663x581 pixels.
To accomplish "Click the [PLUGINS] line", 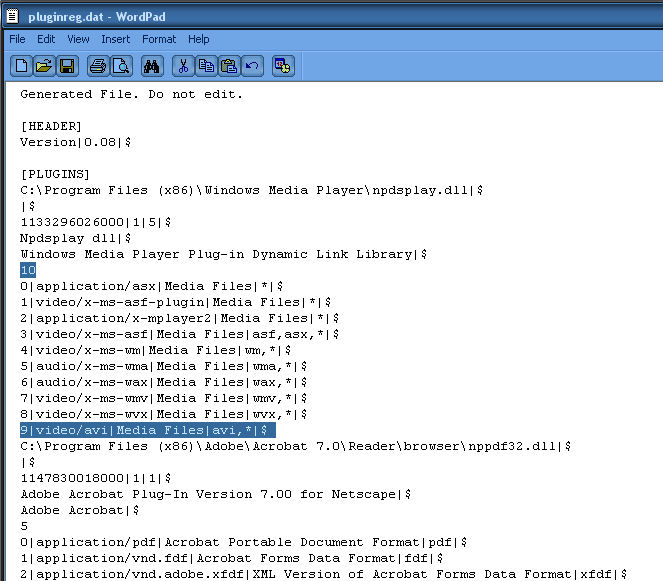I will click(x=55, y=174).
